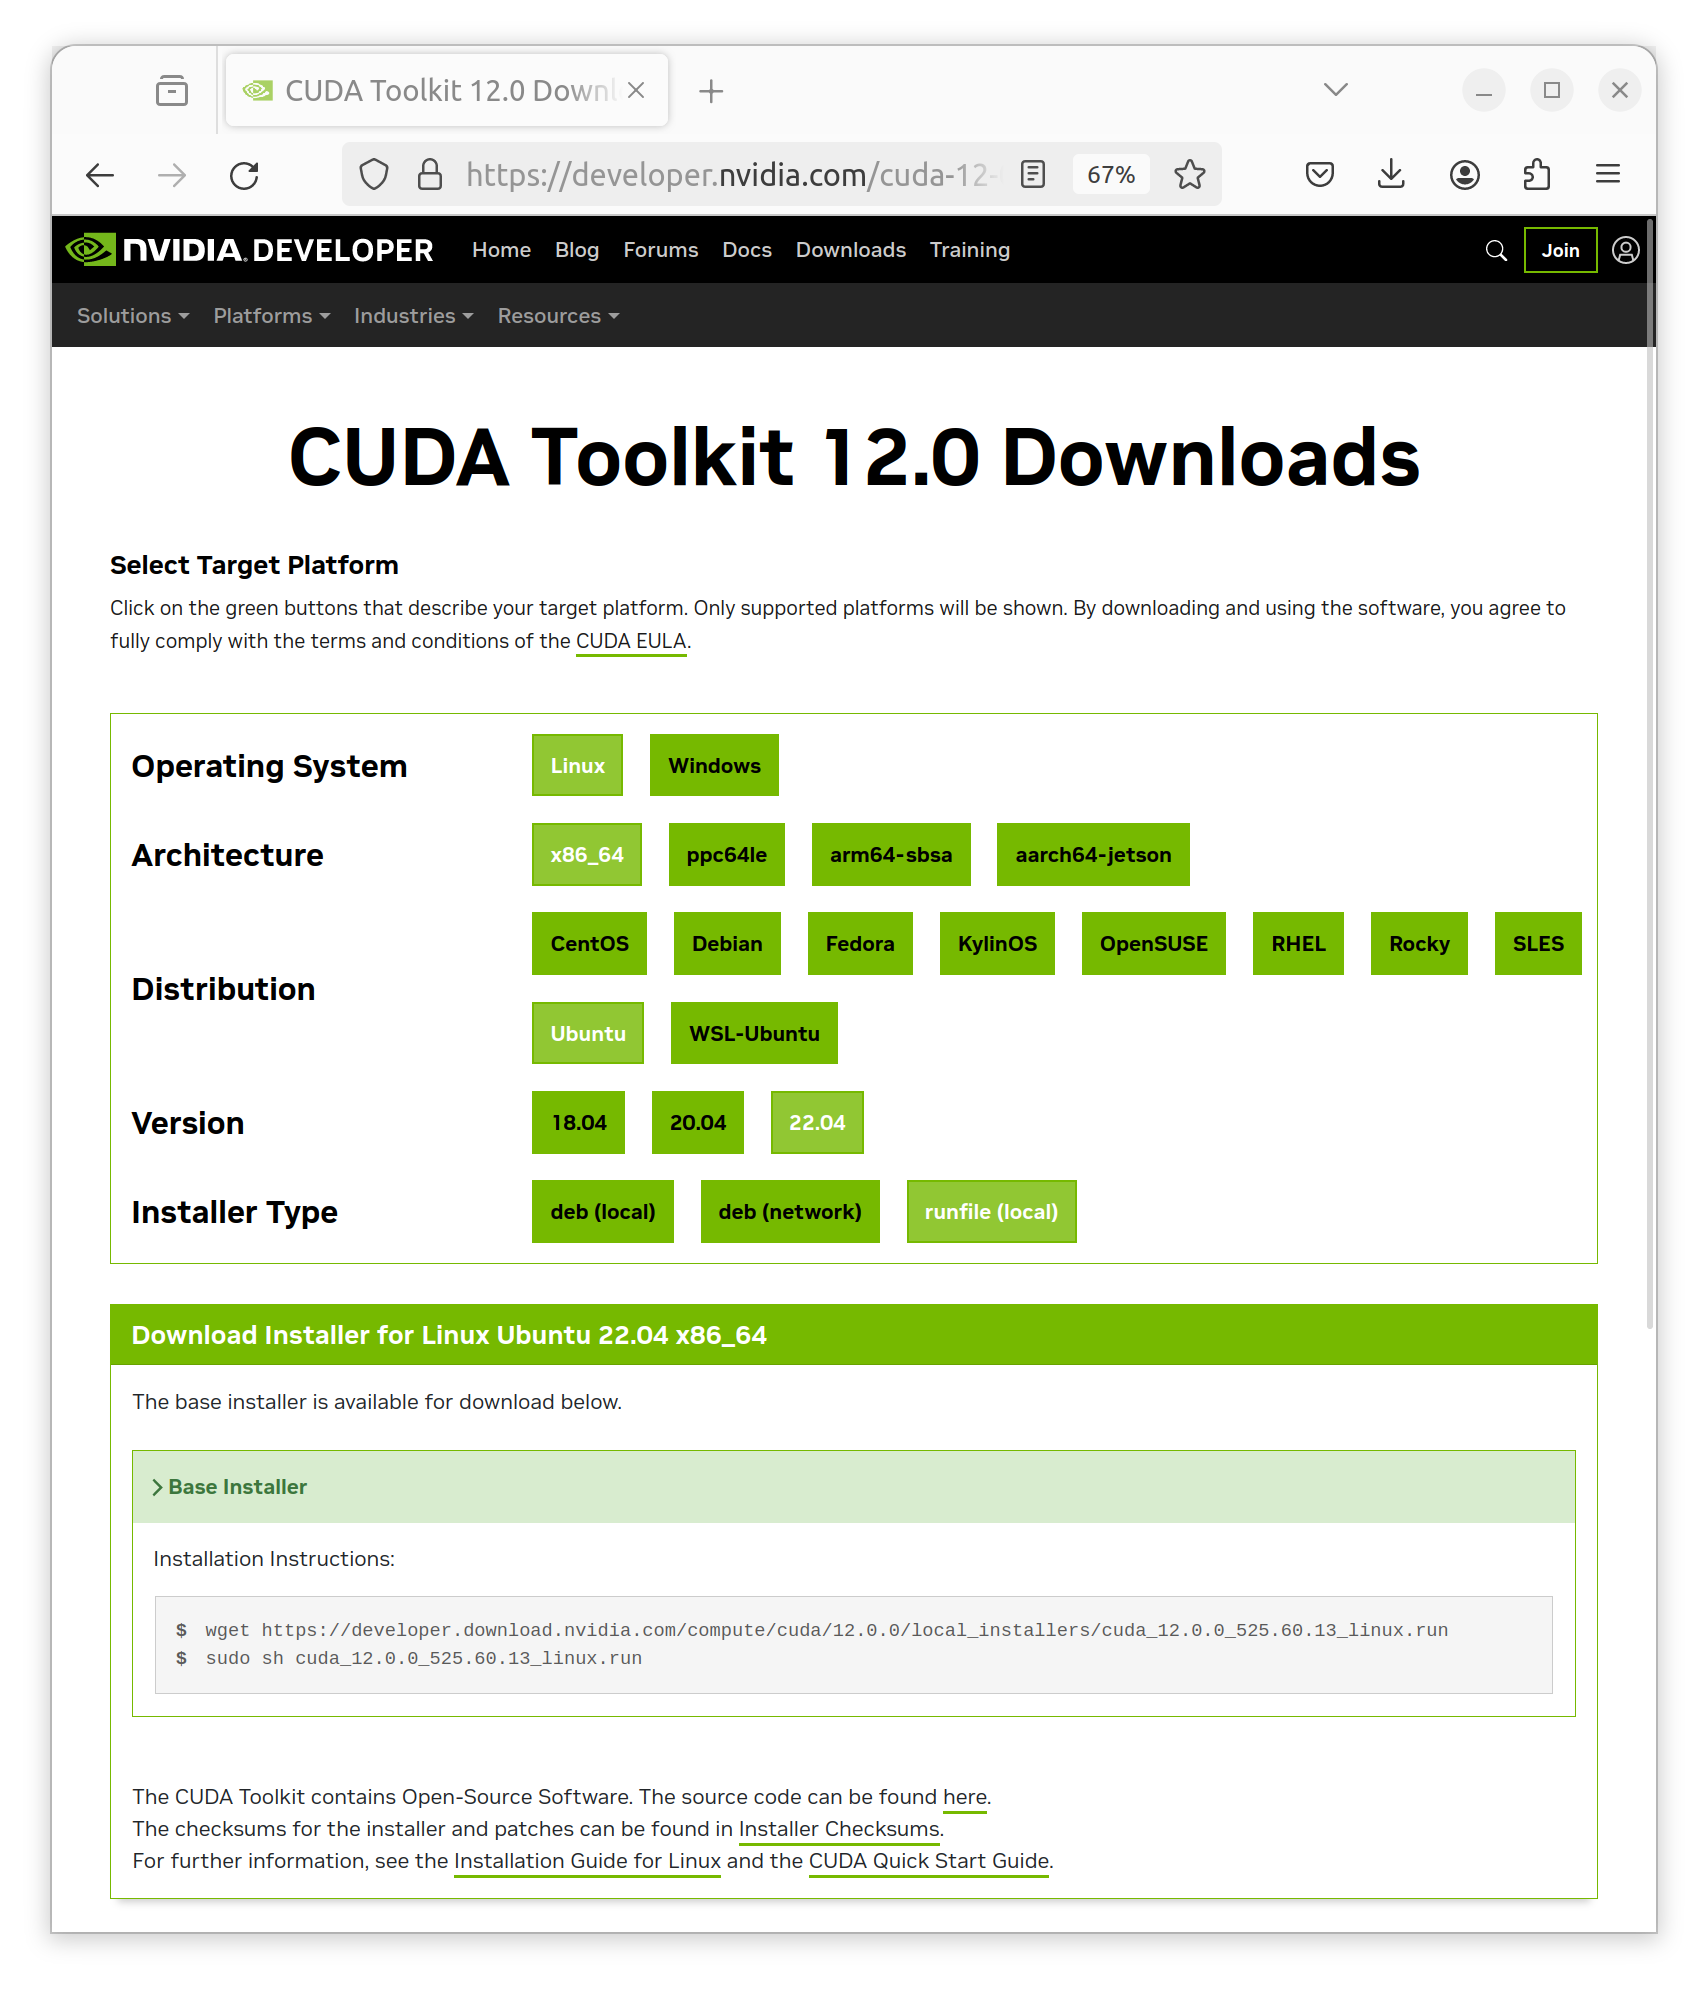
Task: Select WSL-Ubuntu distribution
Action: coord(754,1033)
